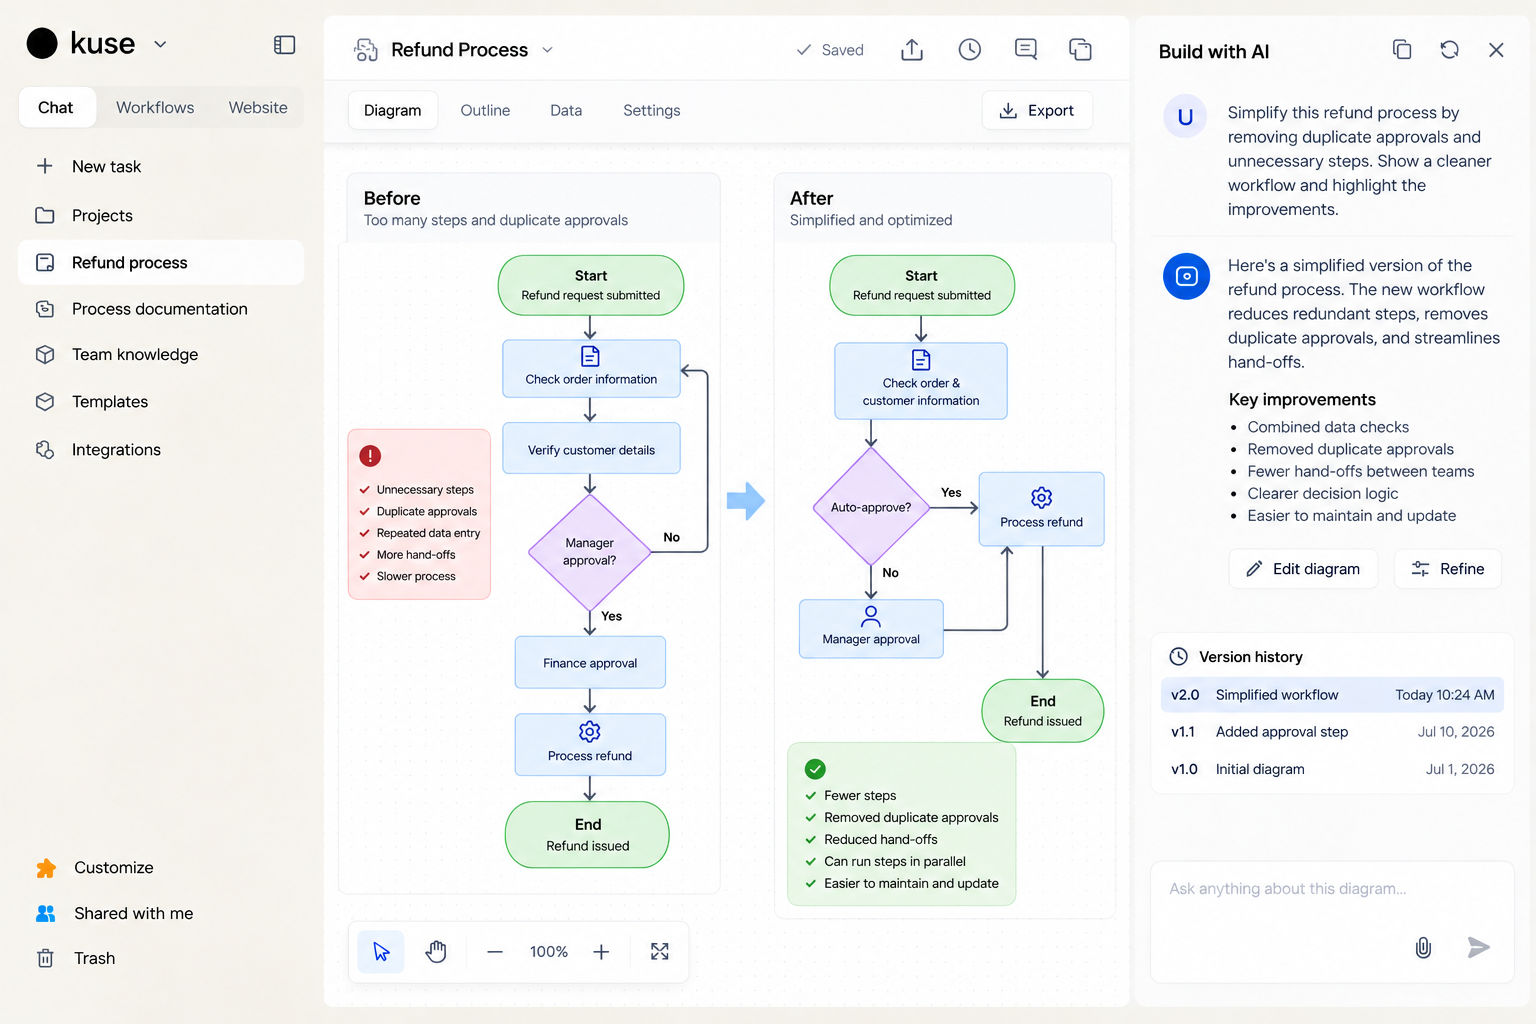
Task: Click the Refund Process workflow icon in header
Action: [366, 50]
